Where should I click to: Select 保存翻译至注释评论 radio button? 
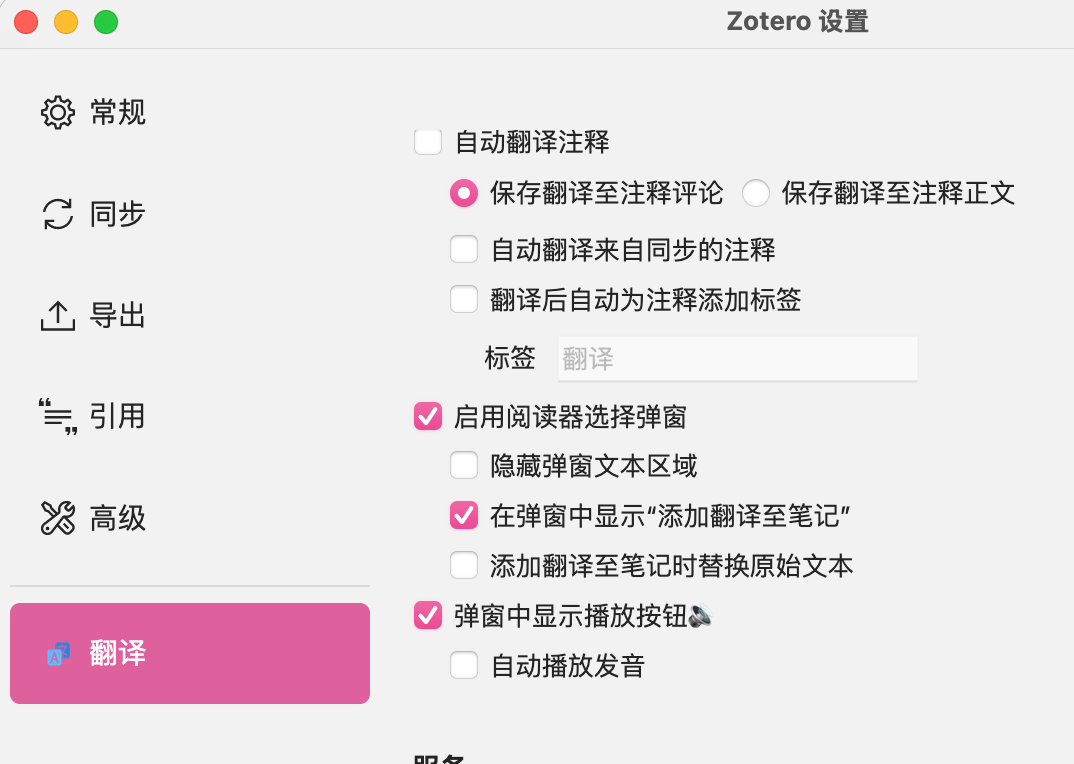click(x=464, y=193)
